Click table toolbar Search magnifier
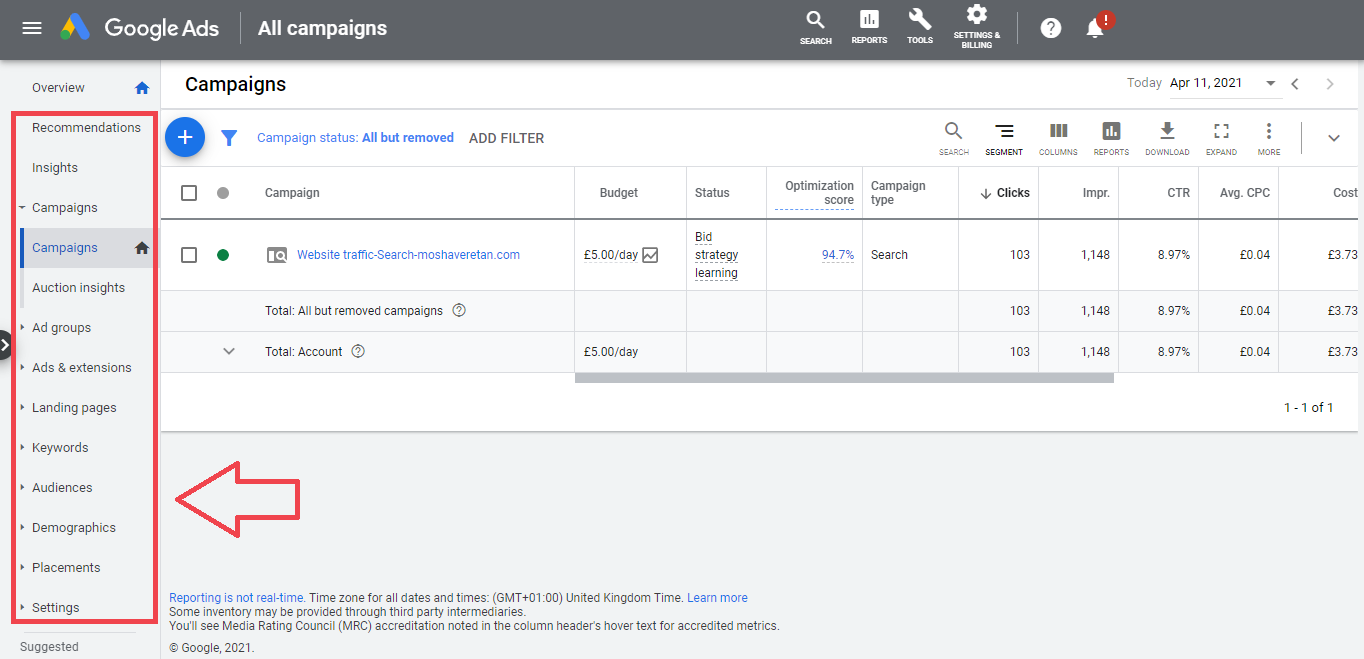Screen dimensions: 1364x659 click(x=954, y=138)
